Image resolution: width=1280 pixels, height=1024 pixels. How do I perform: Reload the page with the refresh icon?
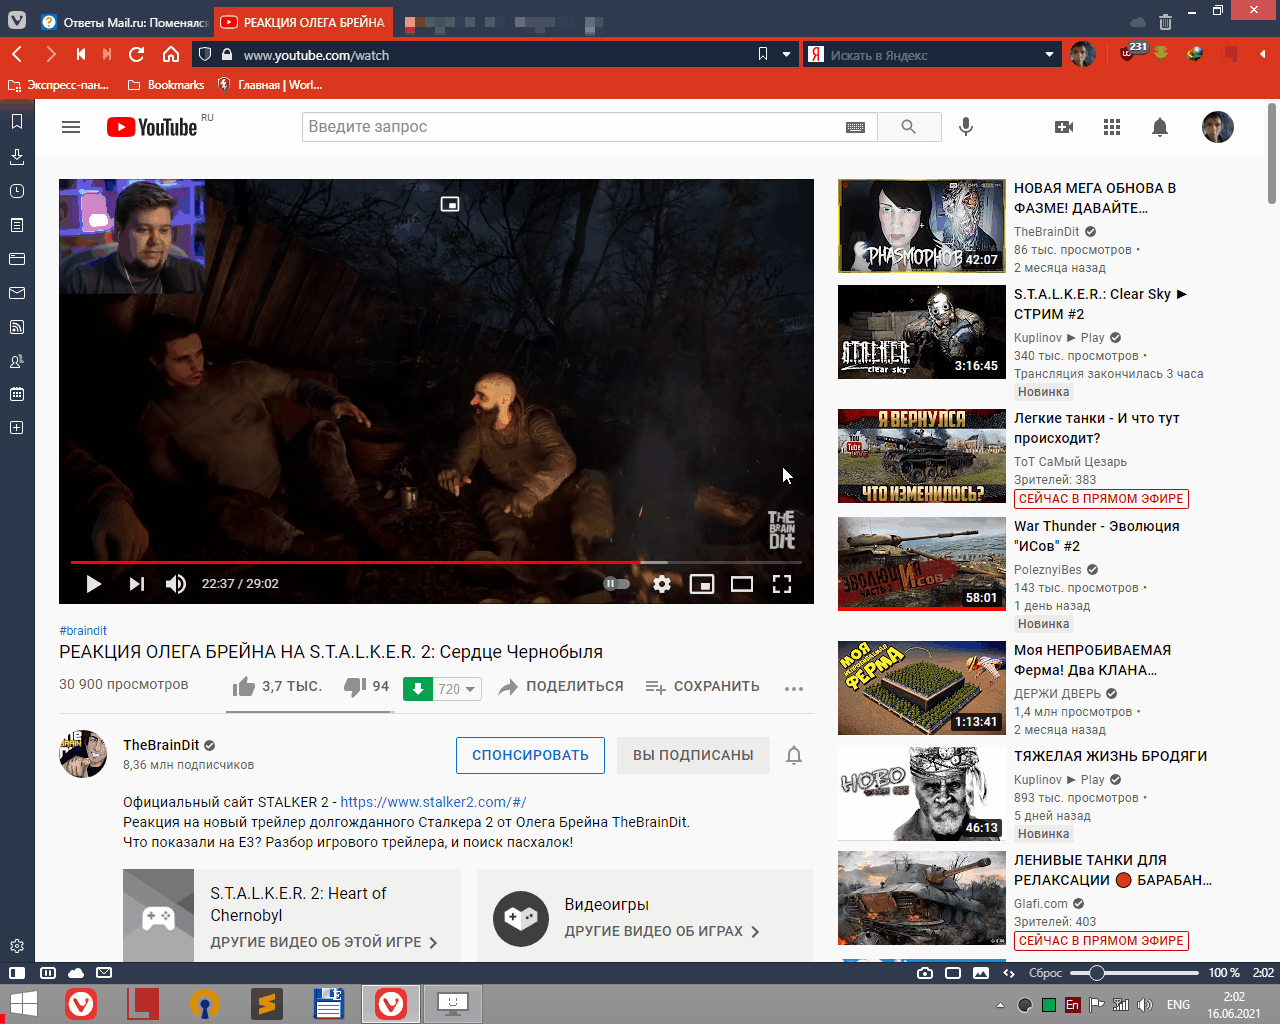tap(137, 54)
